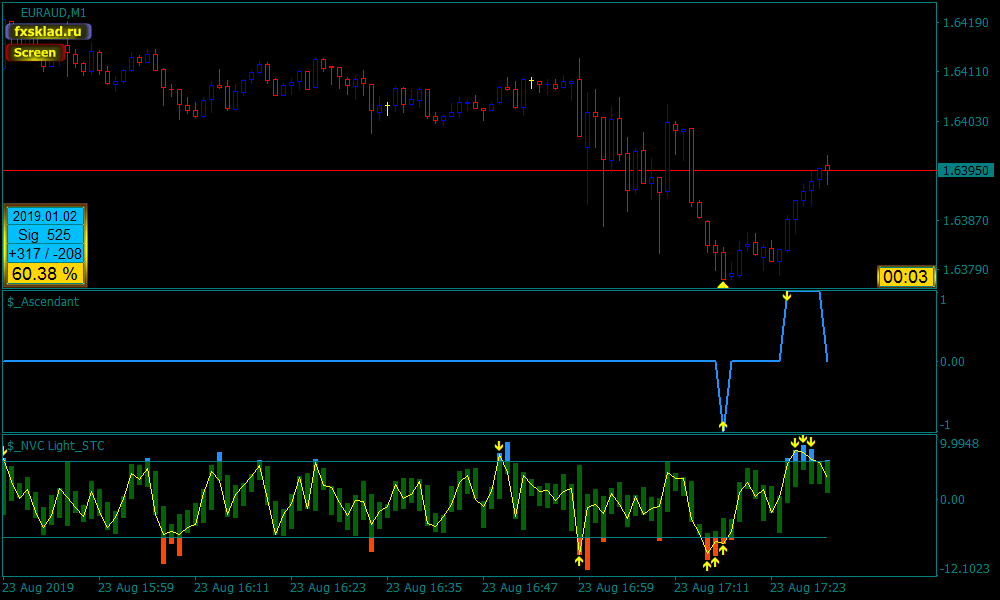Click the 2019.01.02 date field

[x=46, y=216]
